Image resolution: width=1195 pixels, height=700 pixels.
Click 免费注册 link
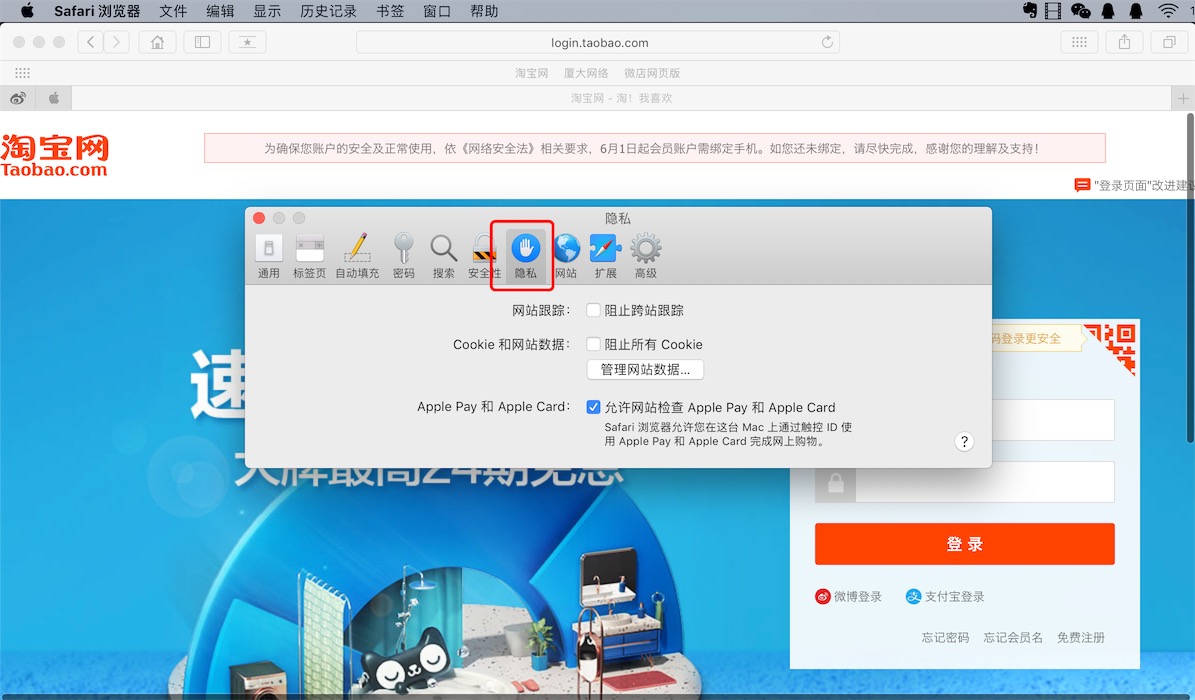(1081, 637)
